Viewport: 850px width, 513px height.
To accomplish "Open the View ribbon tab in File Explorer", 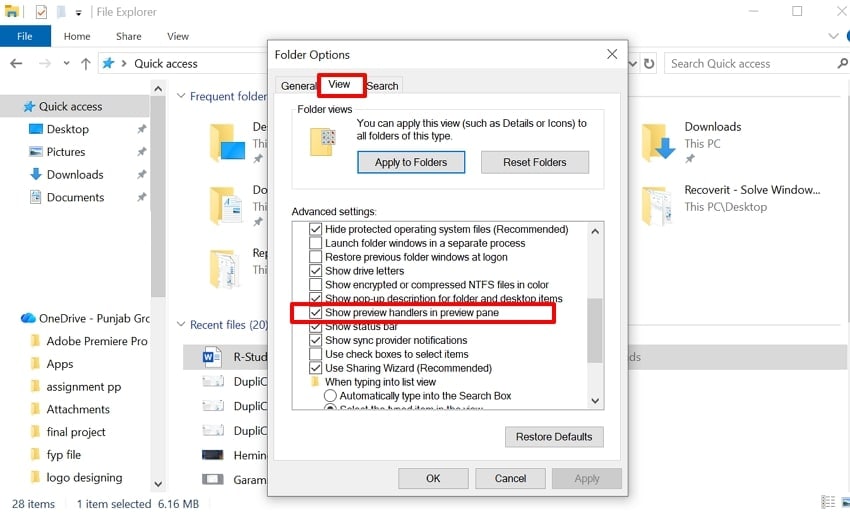I will [x=178, y=36].
